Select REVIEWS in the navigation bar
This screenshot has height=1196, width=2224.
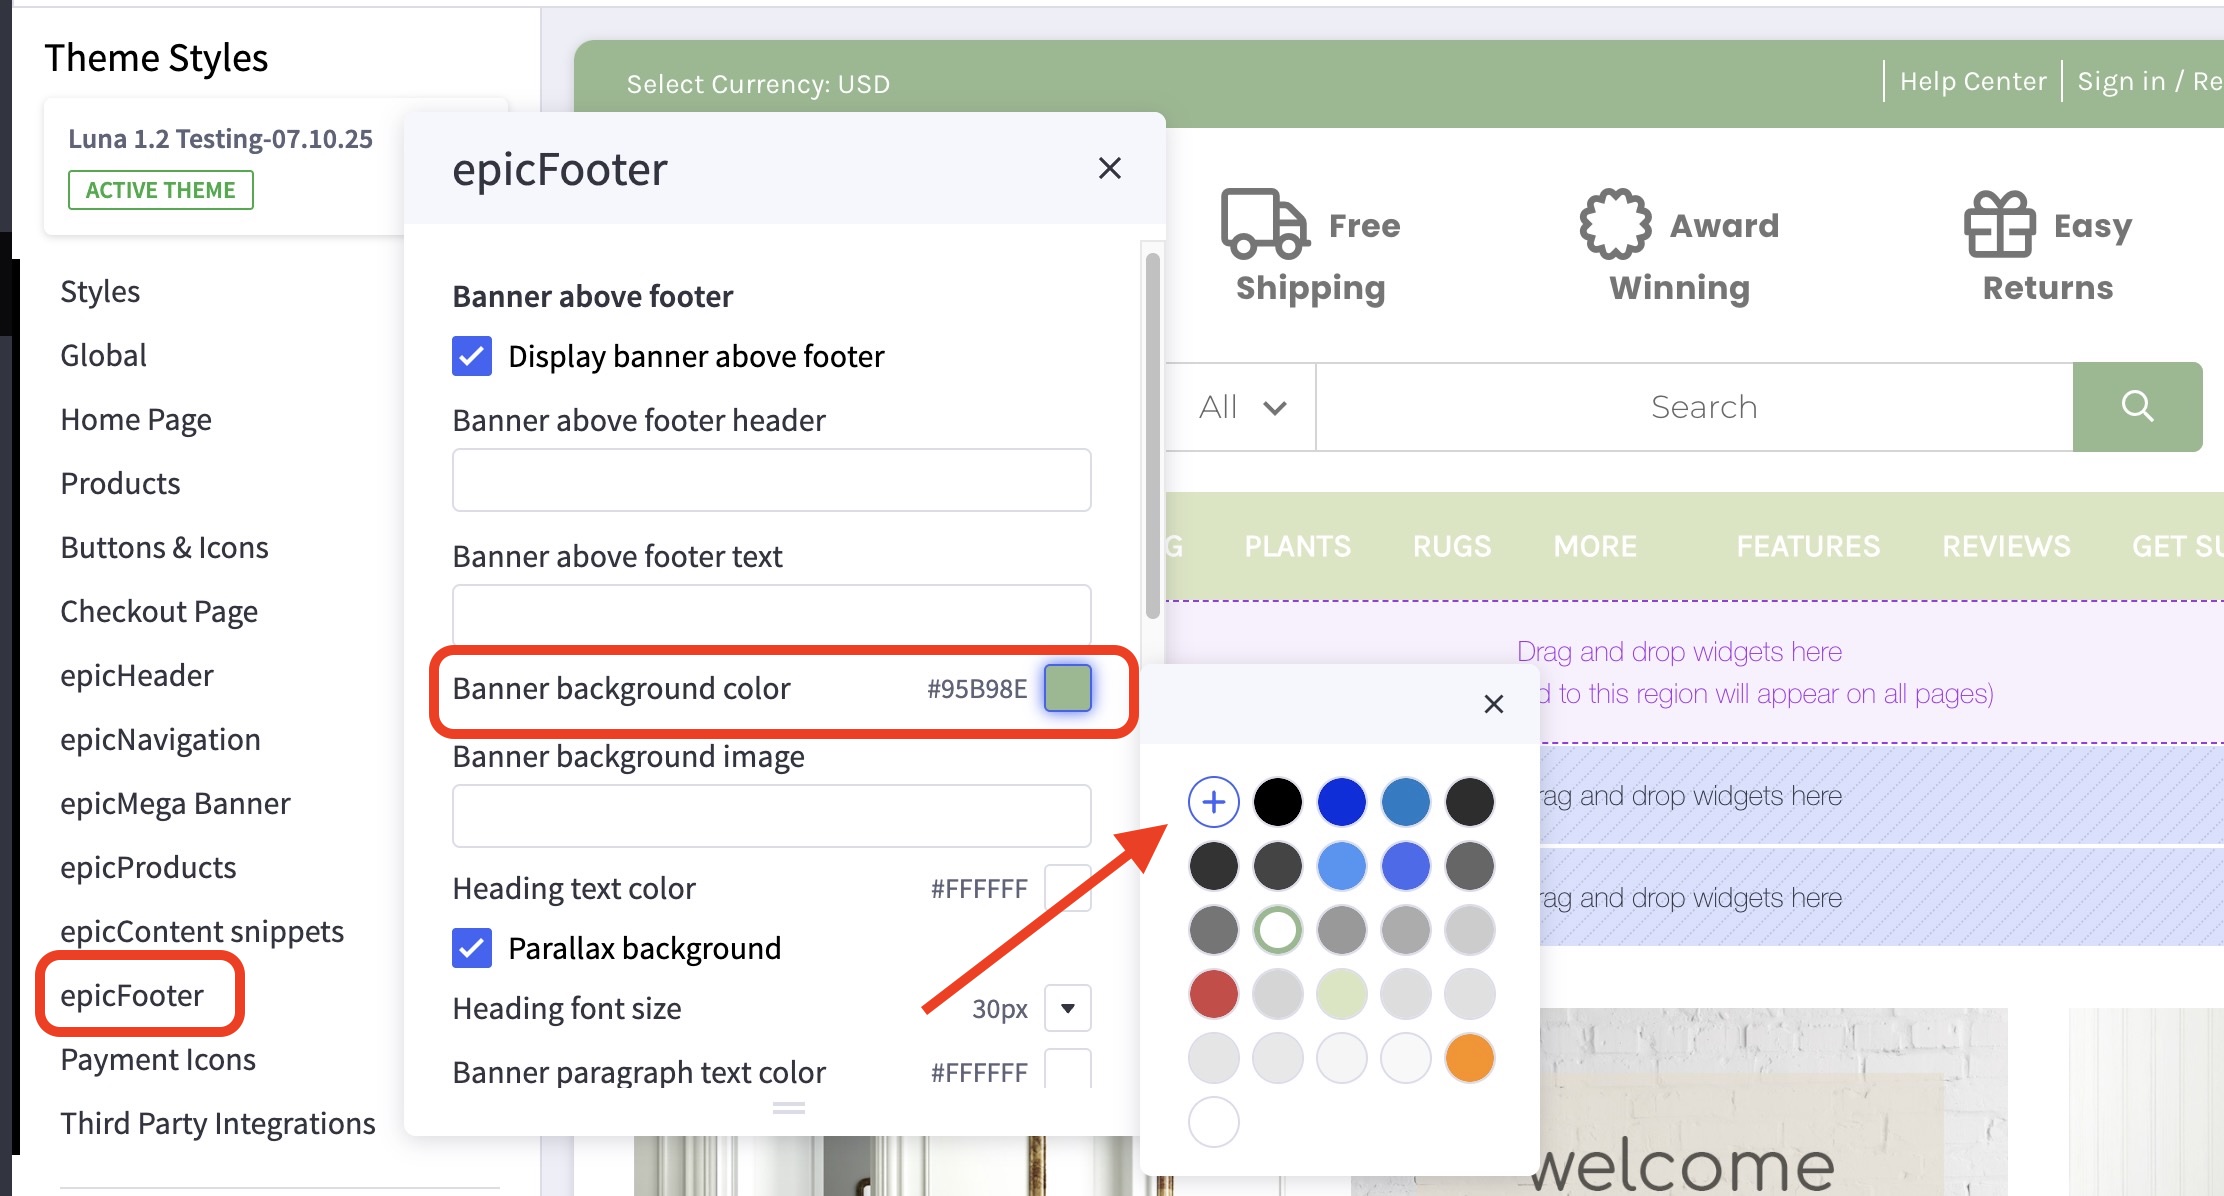tap(2005, 546)
